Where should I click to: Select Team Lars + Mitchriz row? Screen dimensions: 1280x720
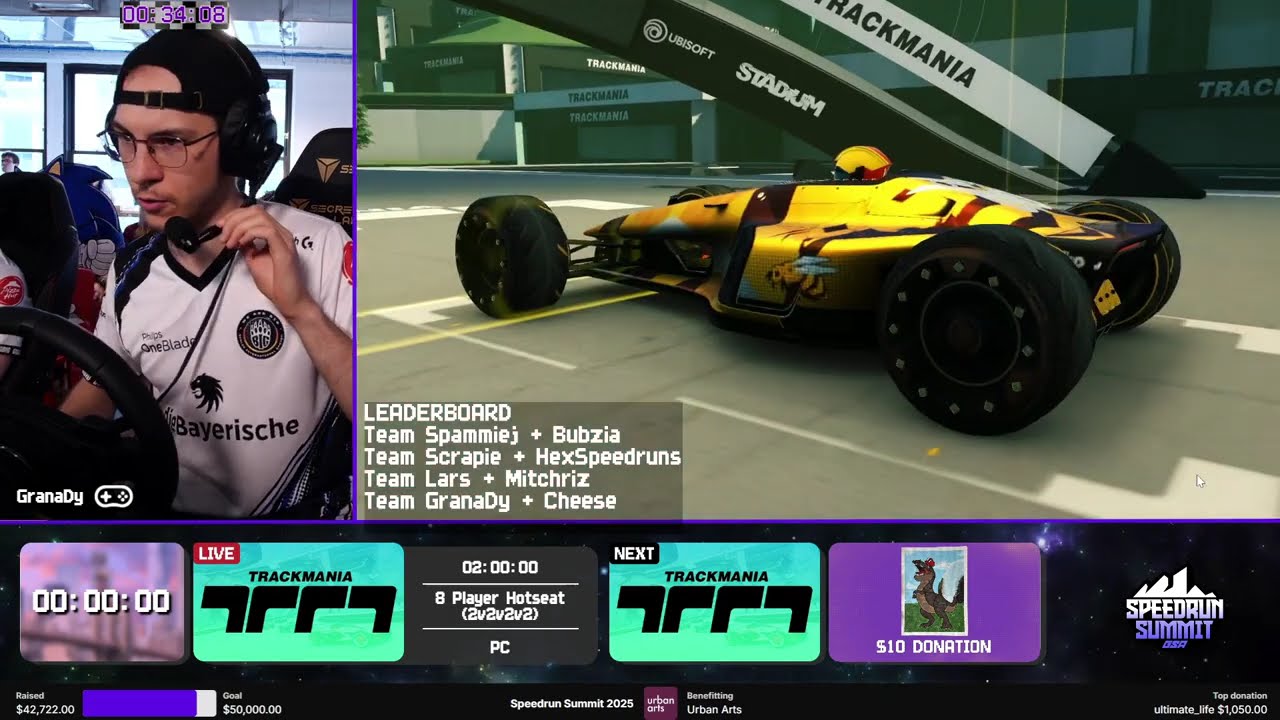pos(476,479)
